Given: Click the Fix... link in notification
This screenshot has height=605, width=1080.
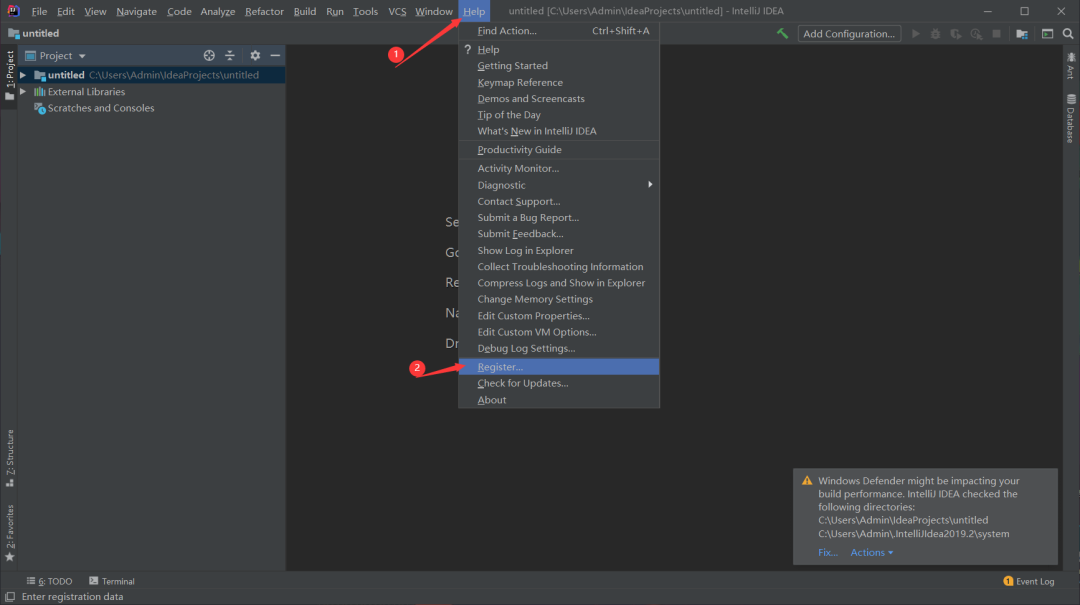Looking at the screenshot, I should coord(827,552).
